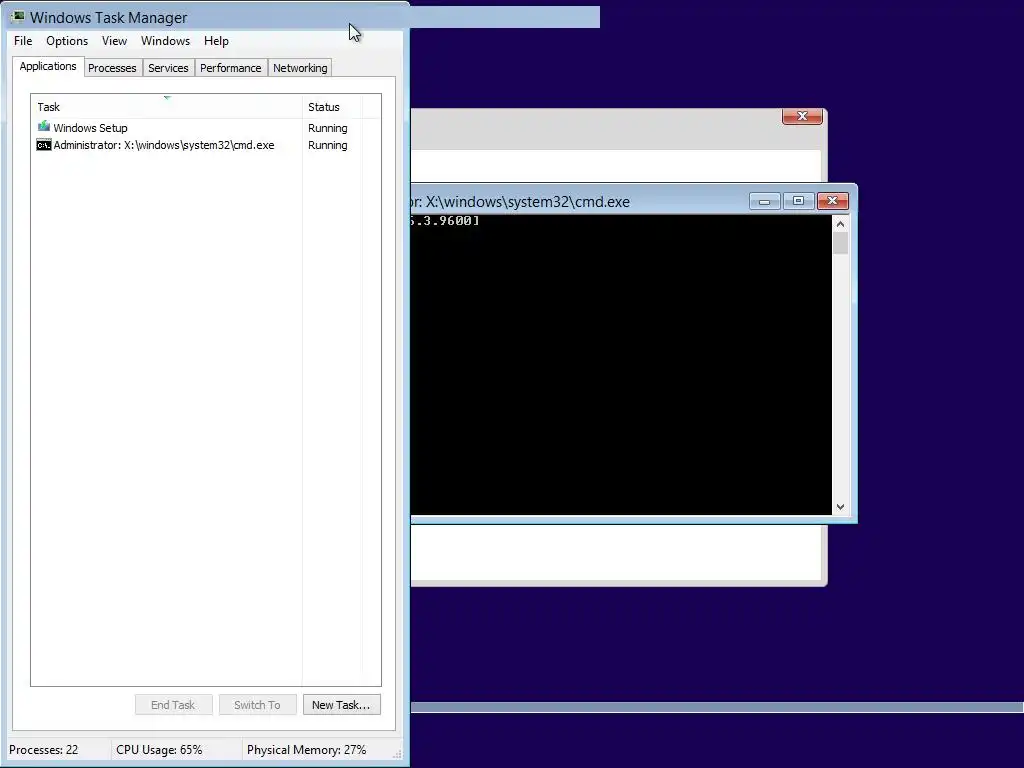Screen dimensions: 1024x768
Task: Click the Running status of Windows Setup
Action: (328, 128)
